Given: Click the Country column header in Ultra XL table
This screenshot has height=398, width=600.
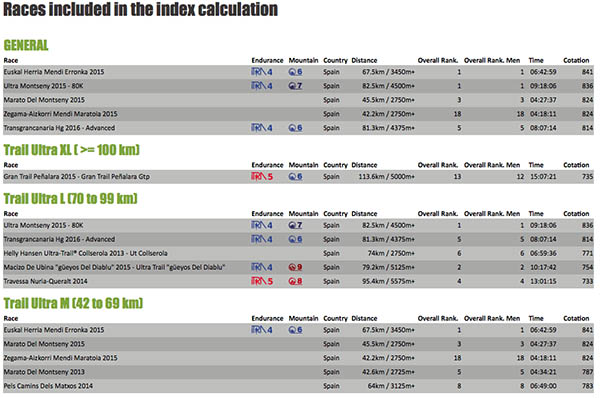Looking at the screenshot, I should [335, 165].
